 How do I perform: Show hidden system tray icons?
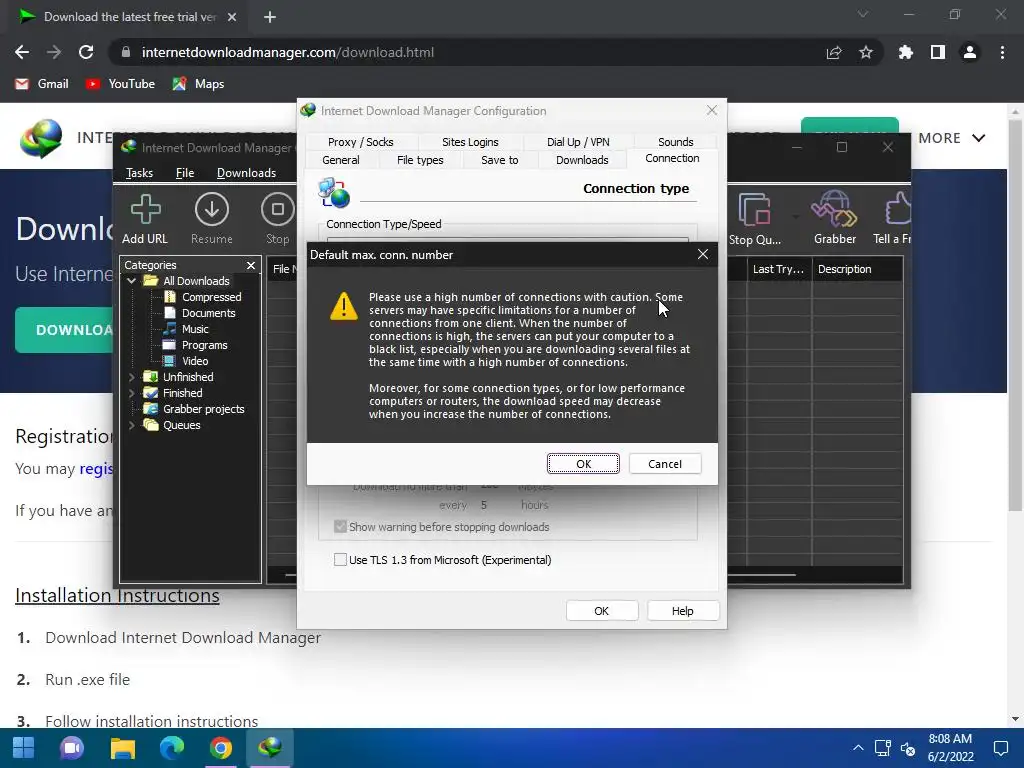858,748
